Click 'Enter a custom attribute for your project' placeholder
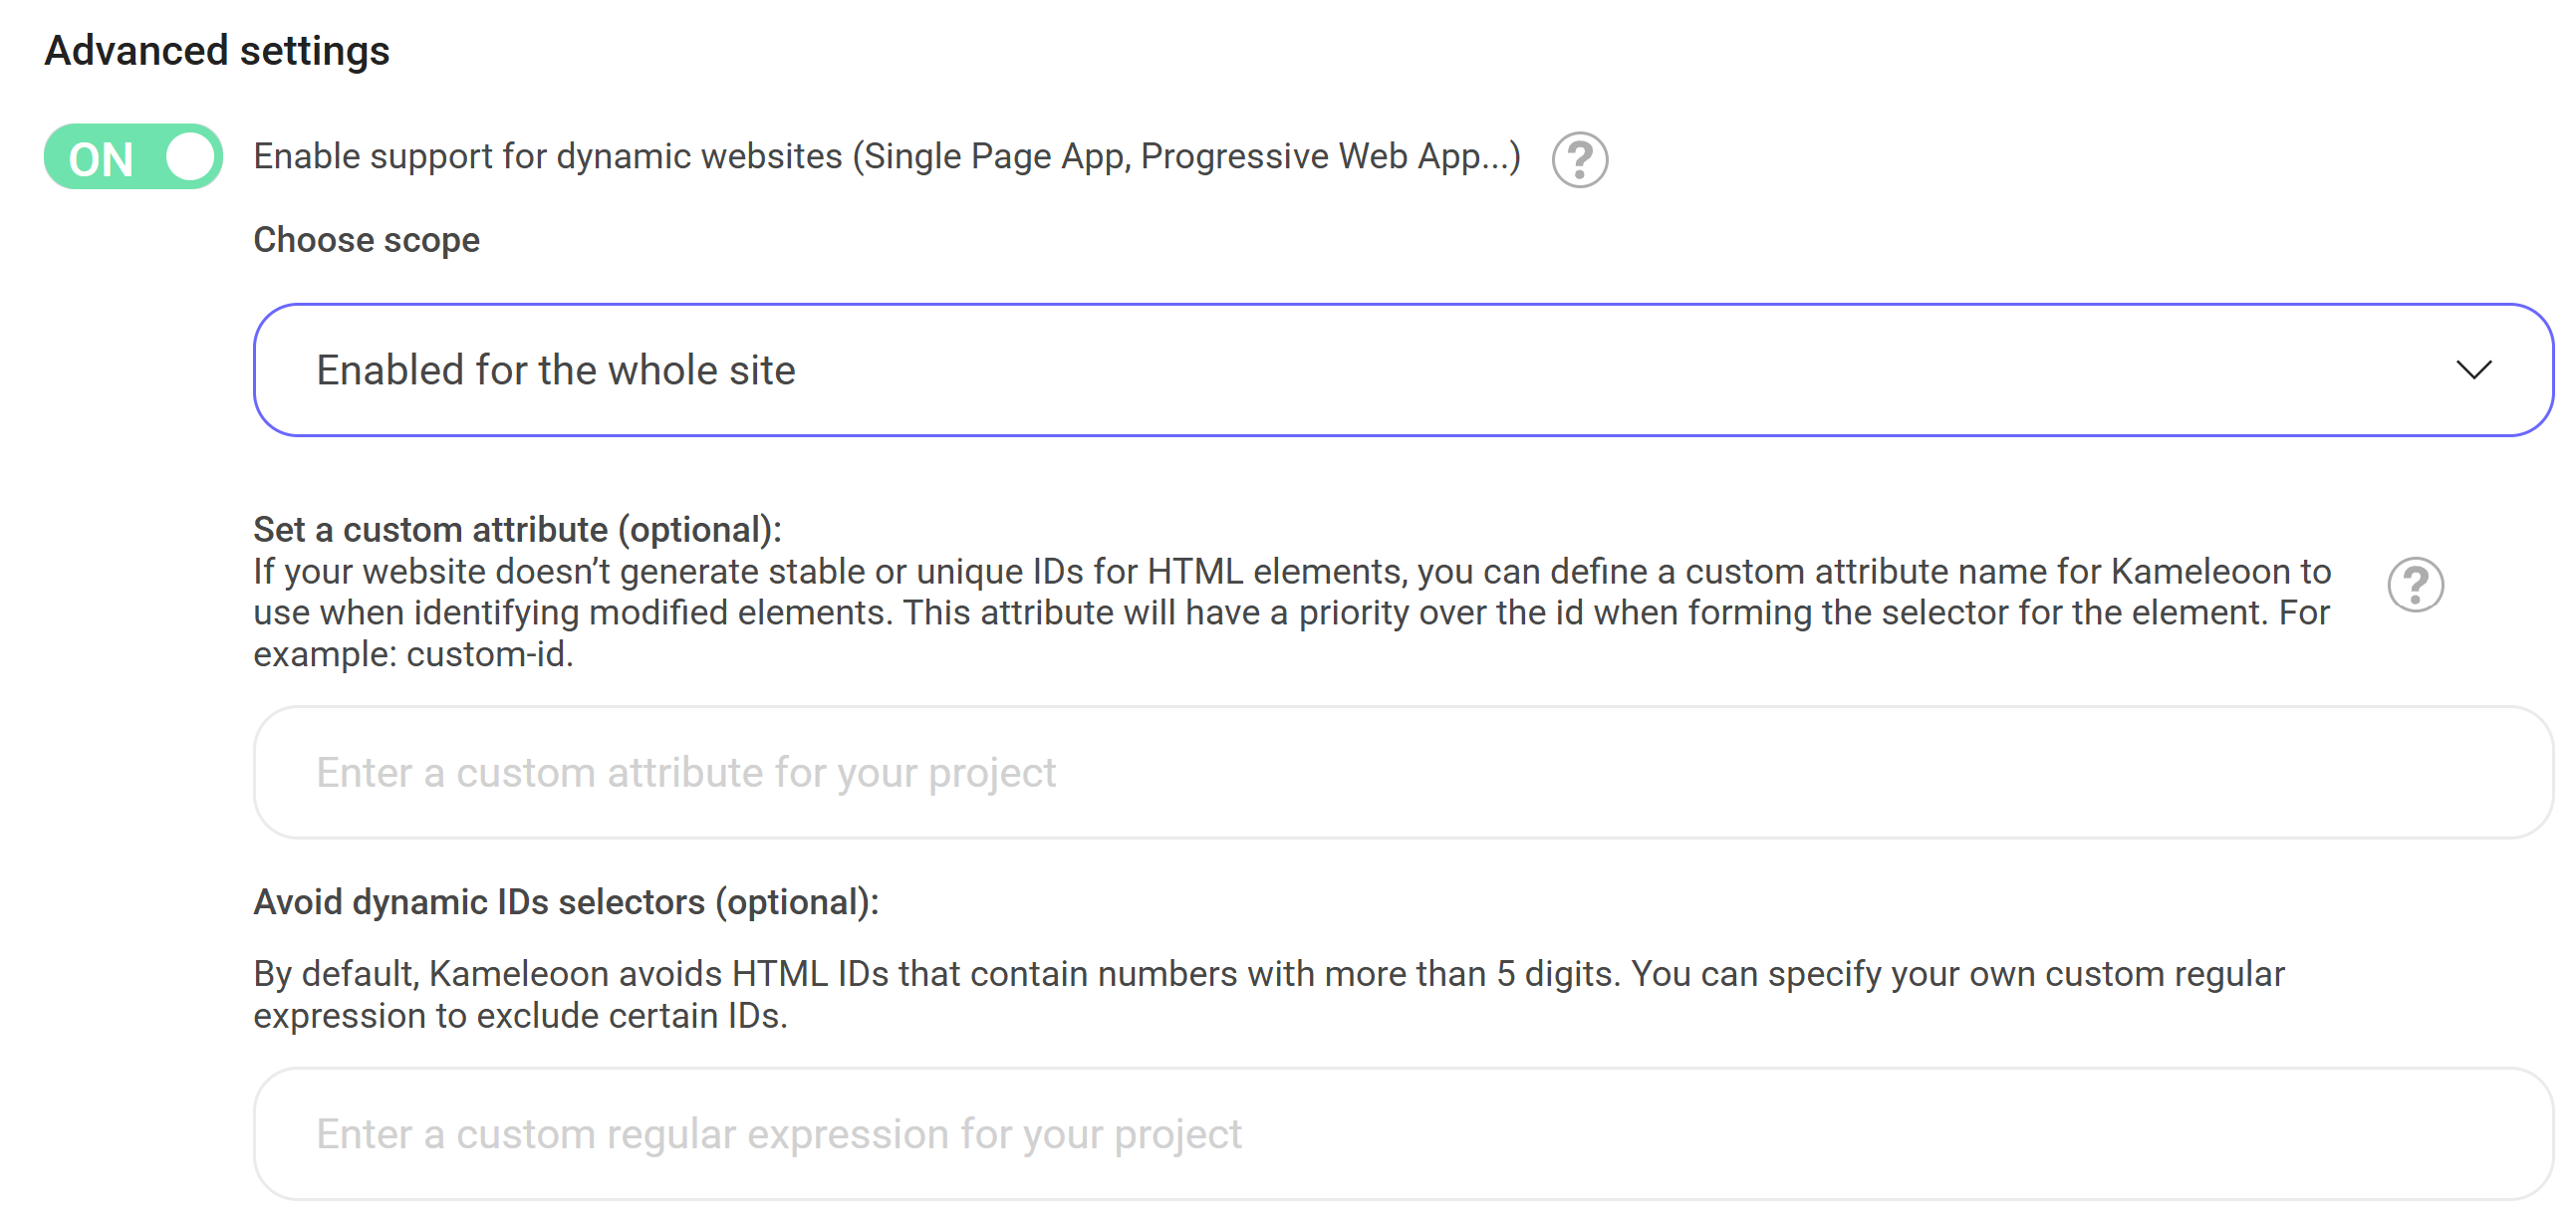 [x=686, y=772]
